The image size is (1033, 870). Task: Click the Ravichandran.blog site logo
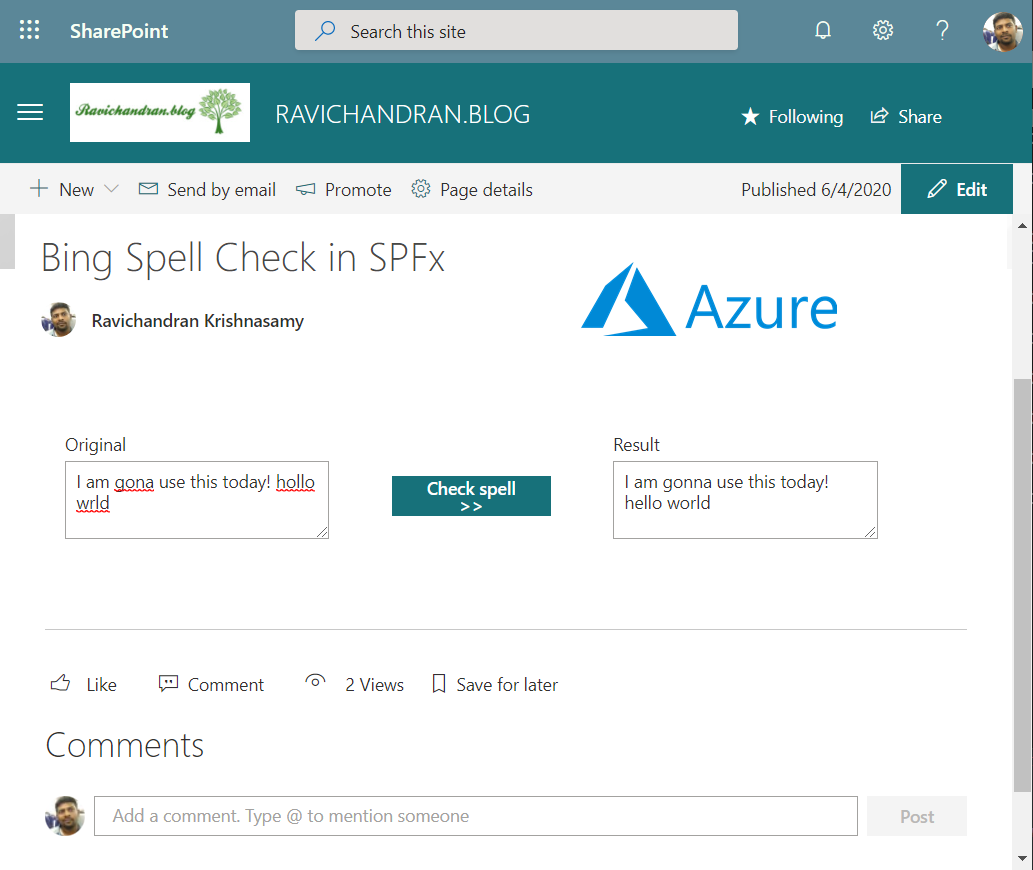[x=160, y=112]
